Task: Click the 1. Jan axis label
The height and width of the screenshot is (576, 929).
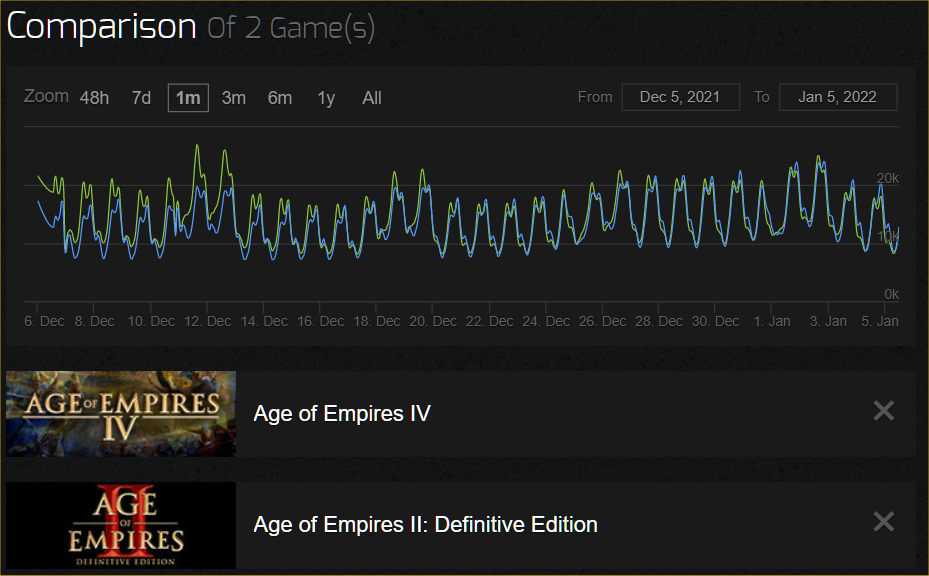Action: point(772,321)
